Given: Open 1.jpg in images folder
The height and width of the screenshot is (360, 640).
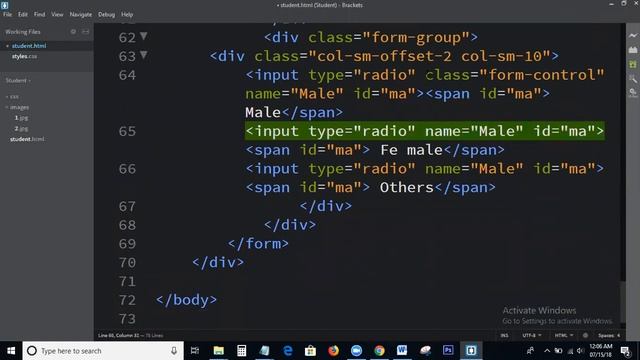Looking at the screenshot, I should click(21, 118).
